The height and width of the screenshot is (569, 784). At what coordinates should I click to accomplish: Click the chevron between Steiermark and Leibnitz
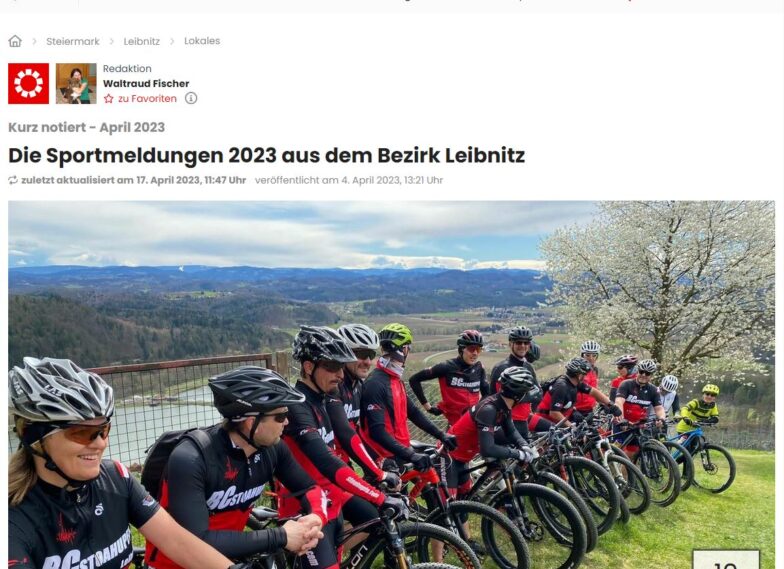[112, 42]
